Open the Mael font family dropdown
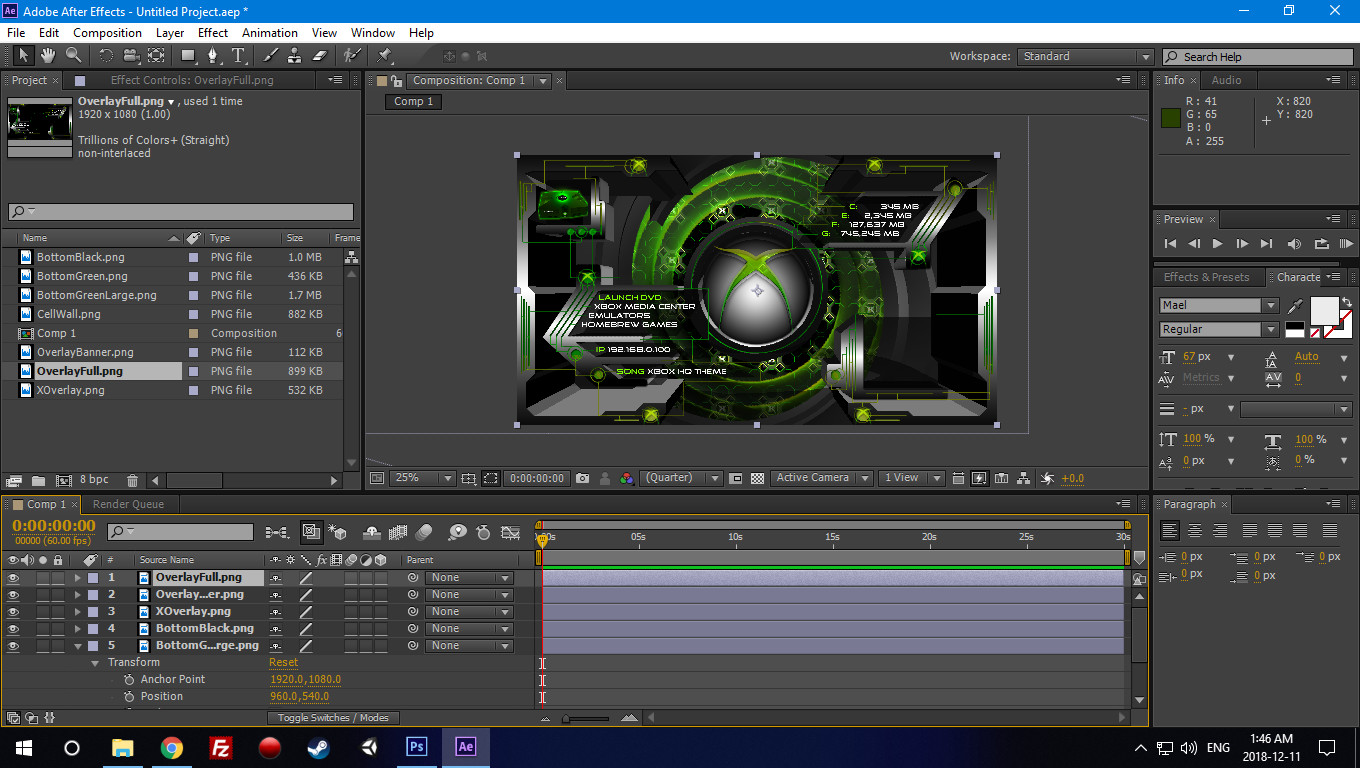This screenshot has width=1360, height=768. [x=1219, y=305]
